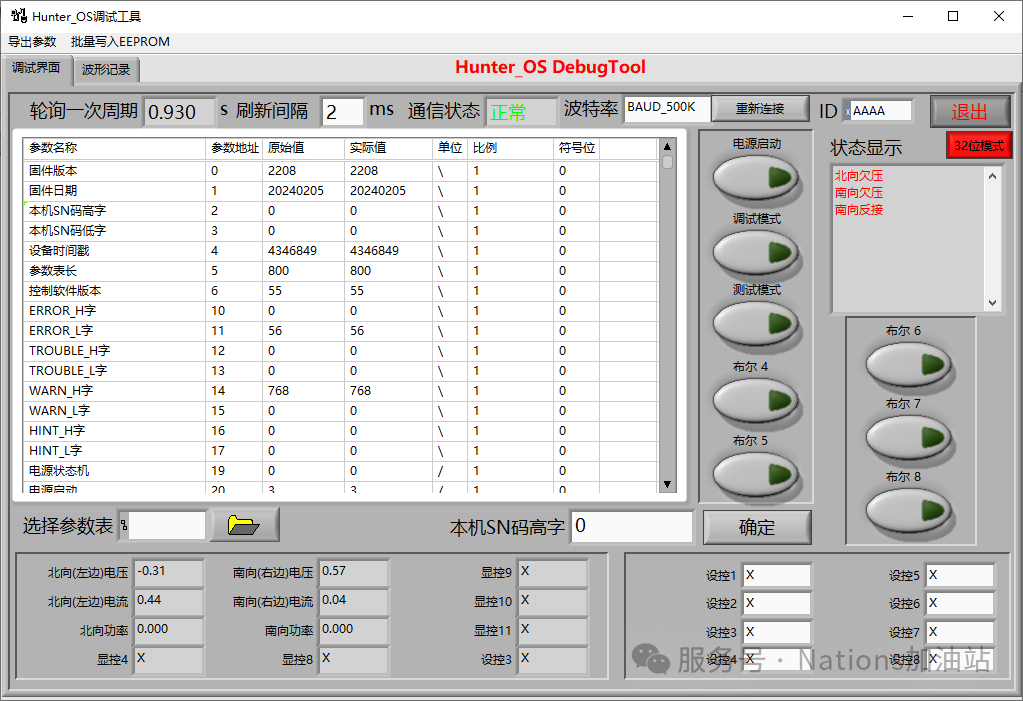Select the ERROR_L字 row name
This screenshot has width=1023, height=701.
tap(61, 331)
